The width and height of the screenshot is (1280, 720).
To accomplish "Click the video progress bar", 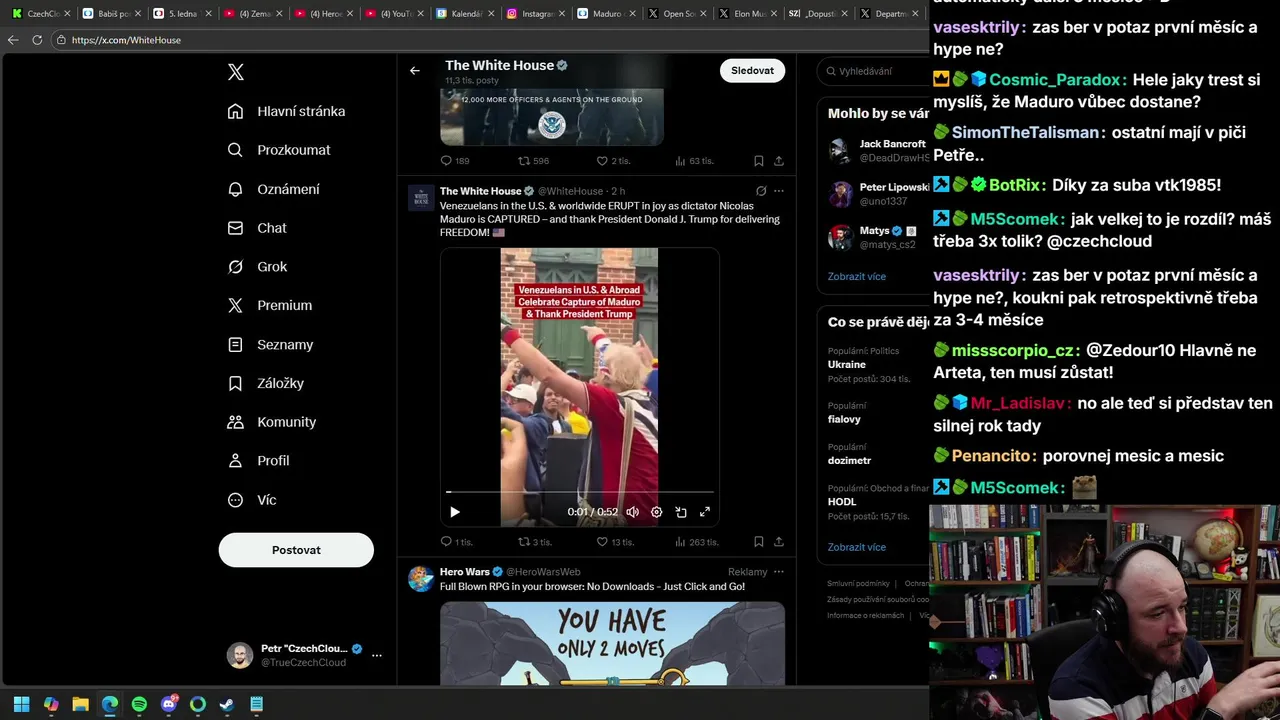I will tap(580, 493).
